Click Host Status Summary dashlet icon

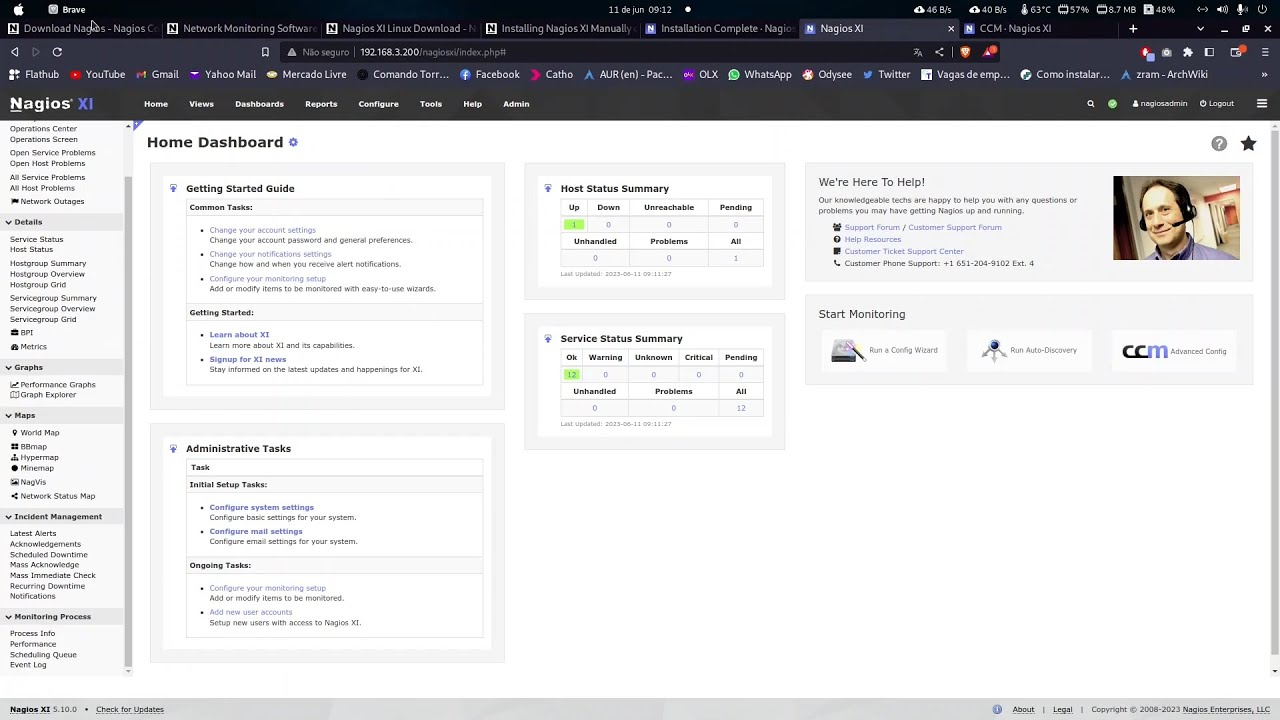pyautogui.click(x=548, y=188)
